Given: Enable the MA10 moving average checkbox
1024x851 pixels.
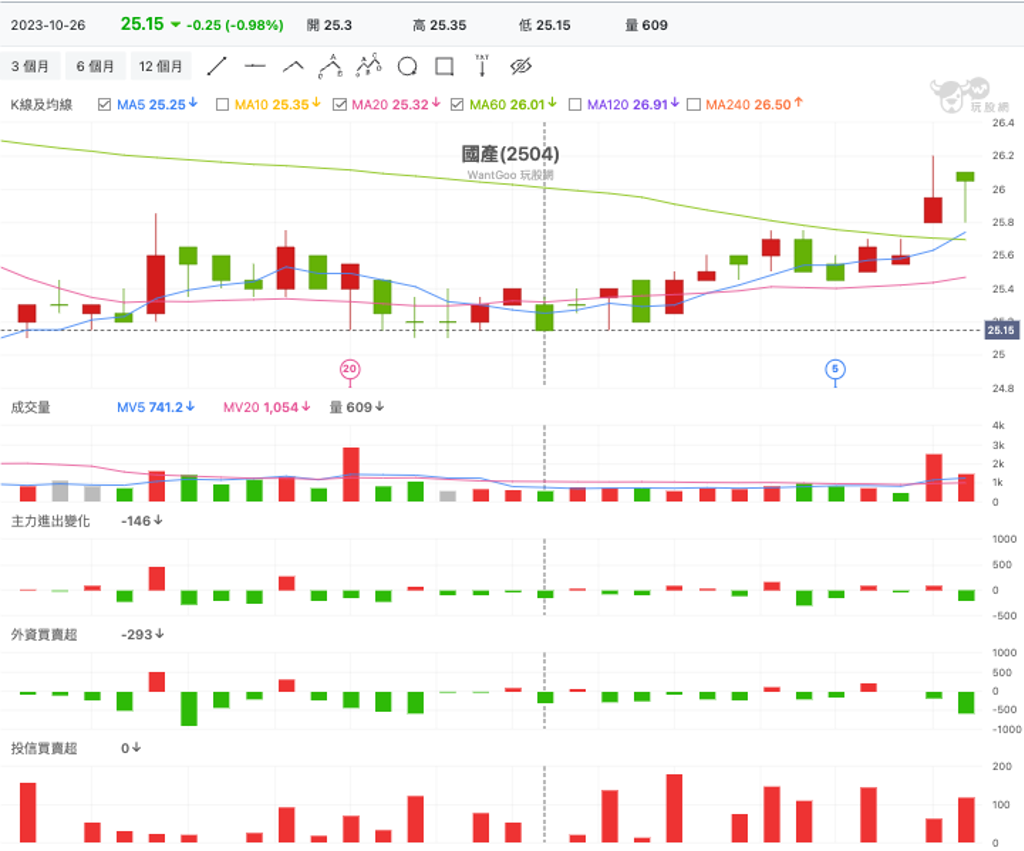Looking at the screenshot, I should 222,104.
